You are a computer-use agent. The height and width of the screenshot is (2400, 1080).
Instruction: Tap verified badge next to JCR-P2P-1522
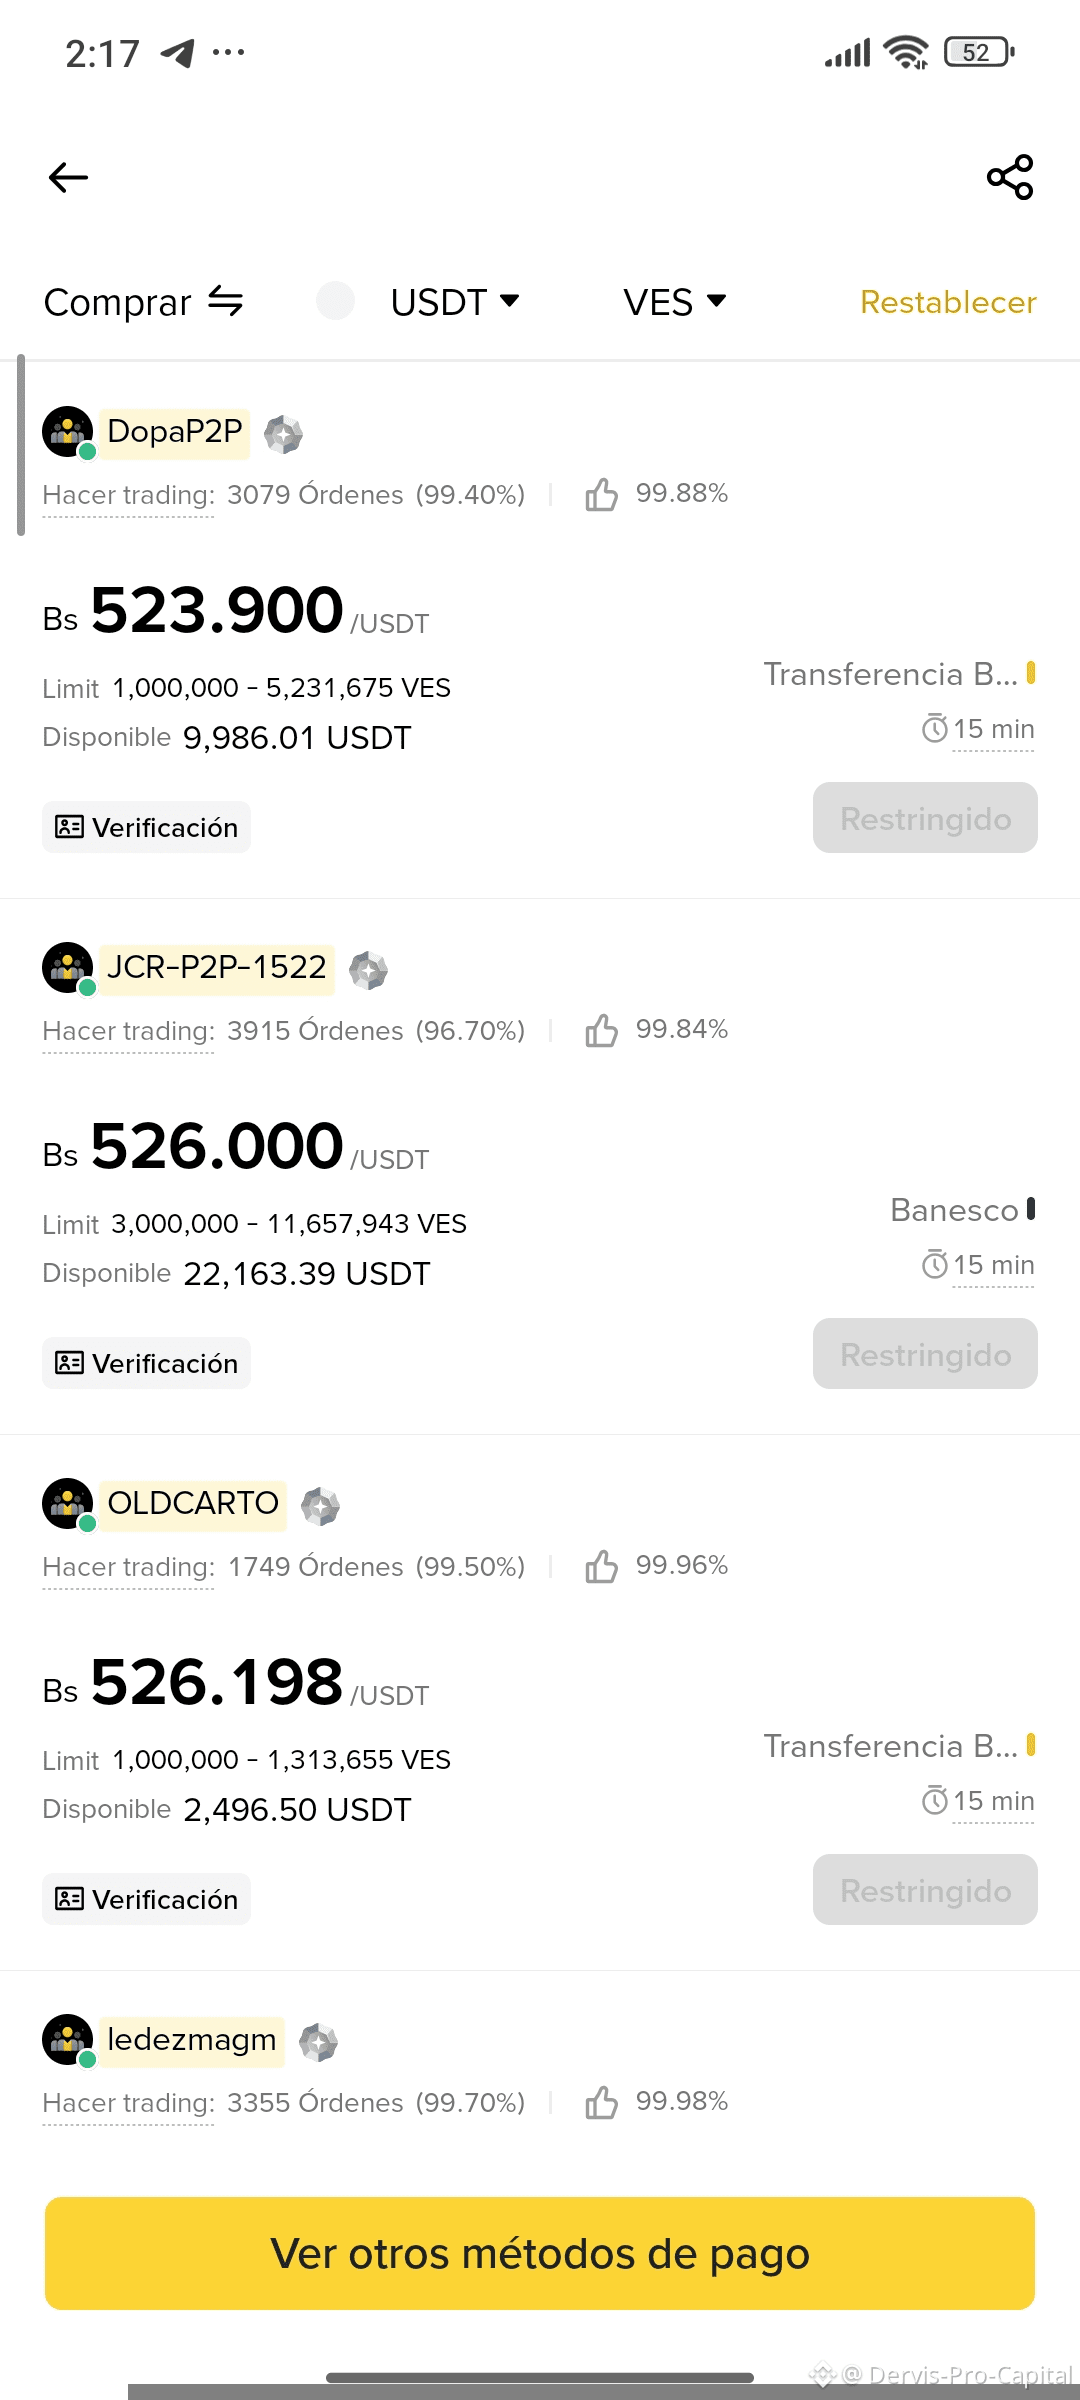coord(368,970)
